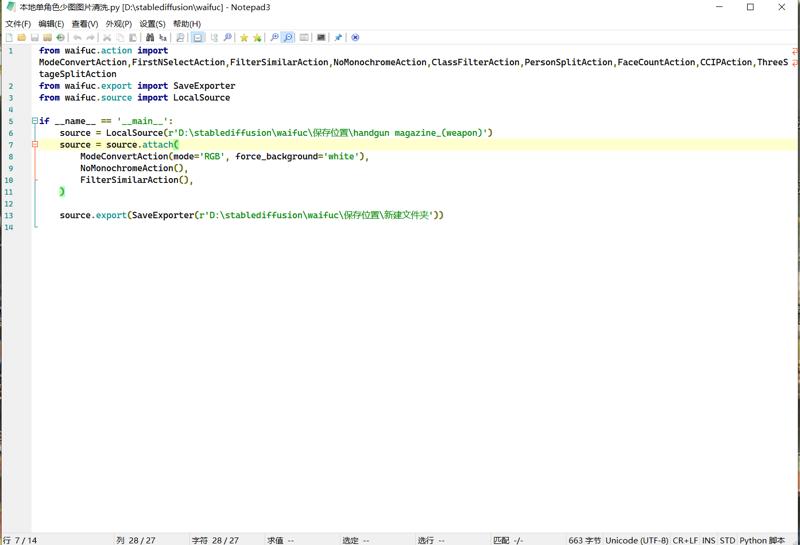
Task: Open the 外观(P) menu
Action: click(x=119, y=24)
